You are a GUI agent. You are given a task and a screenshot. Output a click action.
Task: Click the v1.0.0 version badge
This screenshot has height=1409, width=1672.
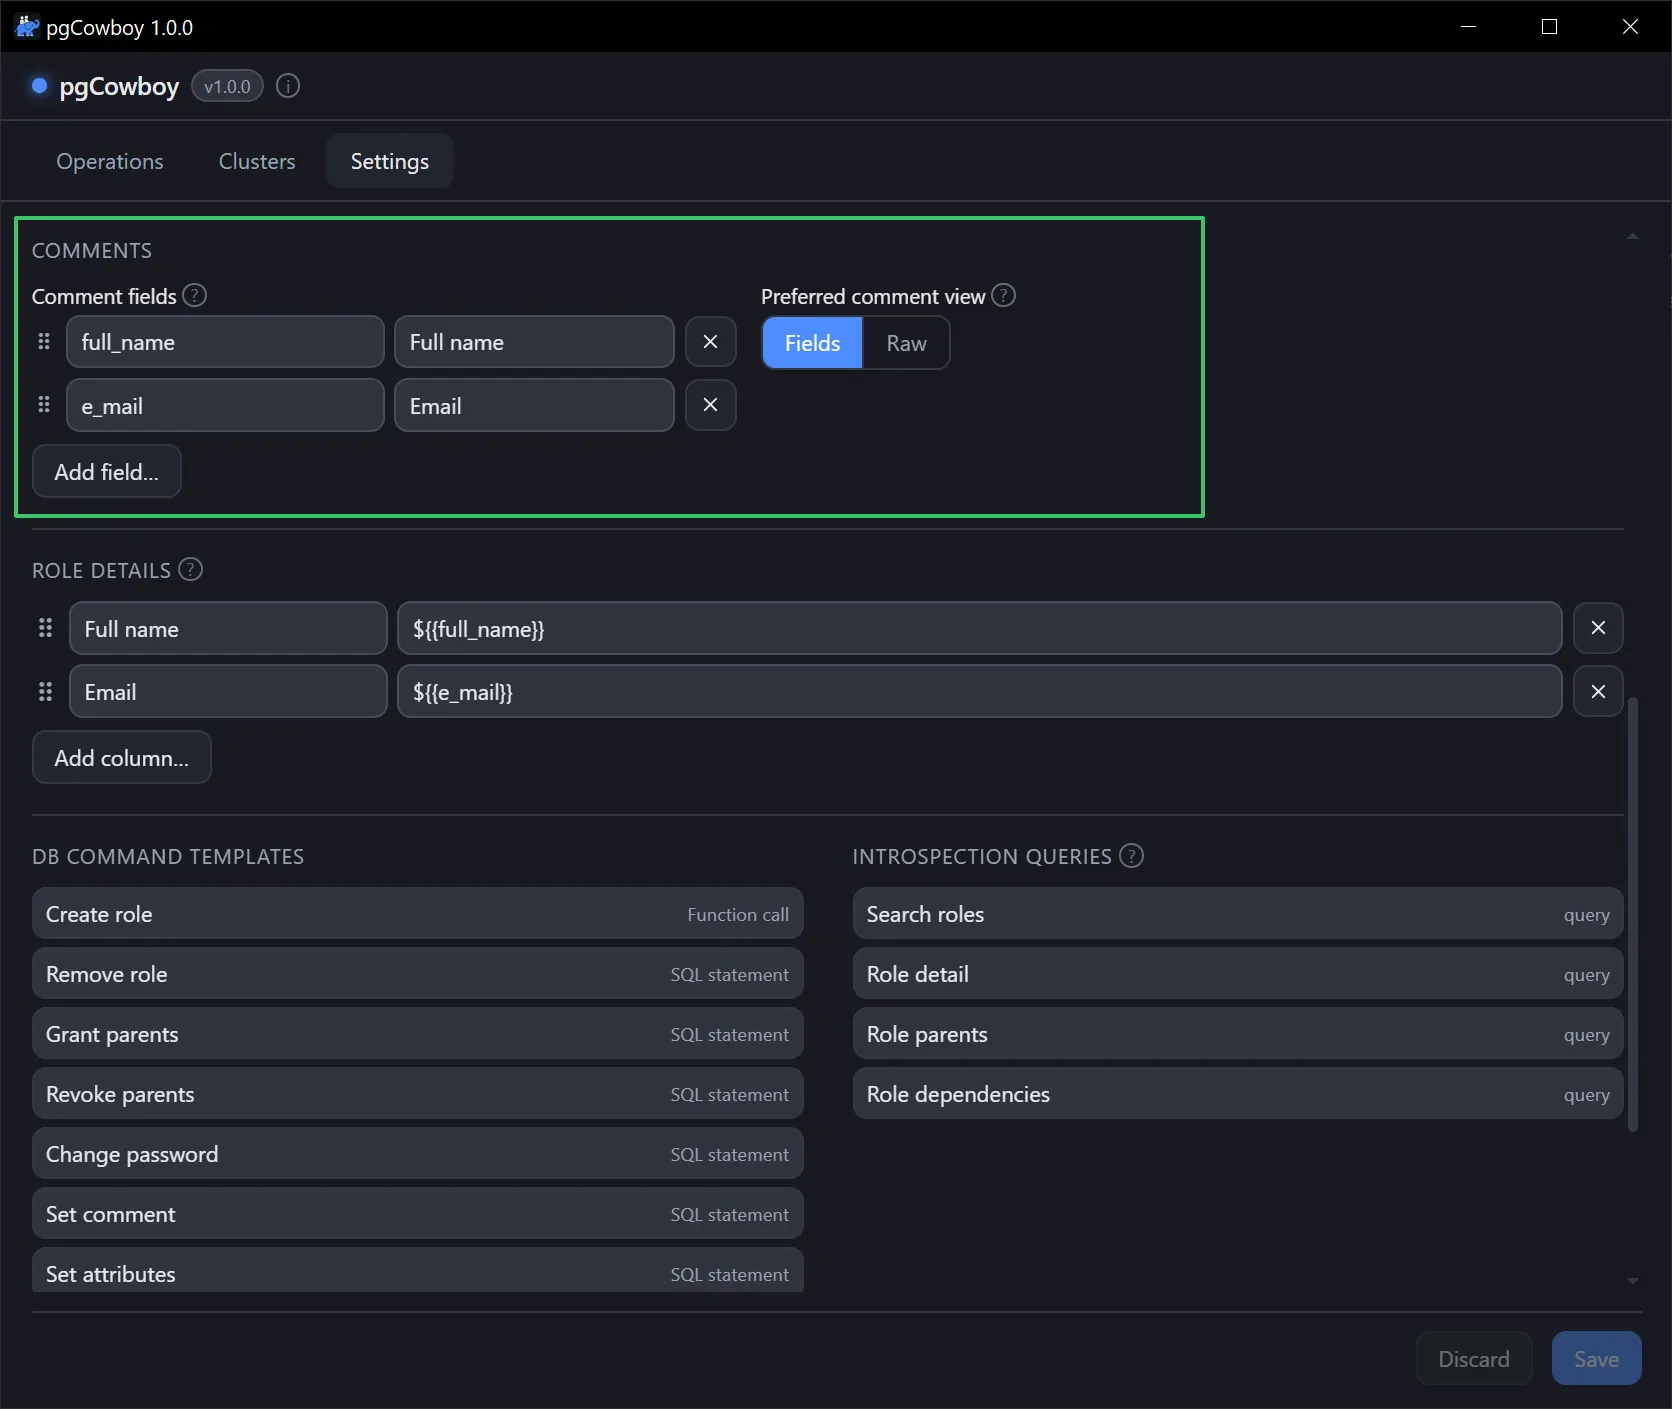(x=227, y=86)
